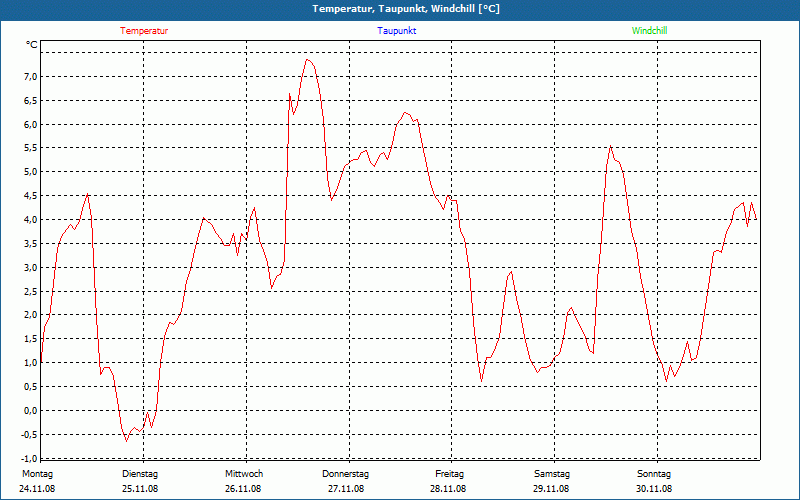Click the Montag day label

[x=37, y=474]
